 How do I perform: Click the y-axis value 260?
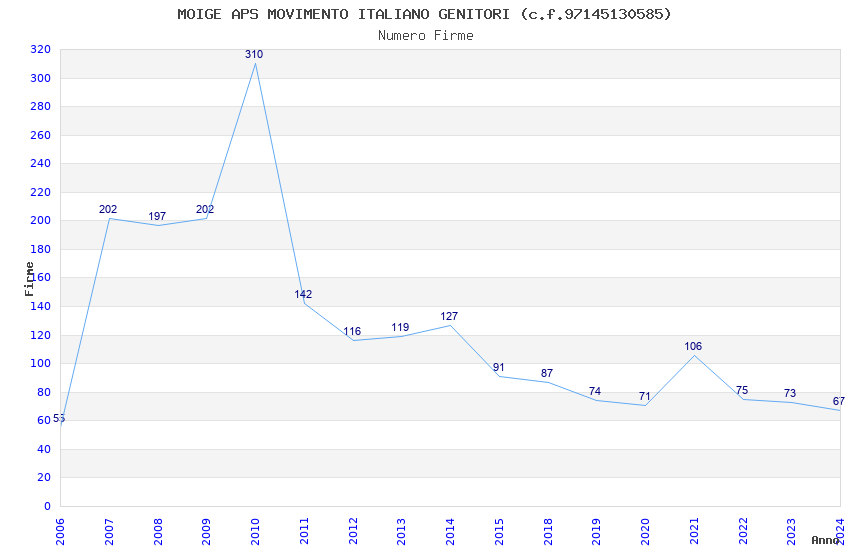coord(41,135)
